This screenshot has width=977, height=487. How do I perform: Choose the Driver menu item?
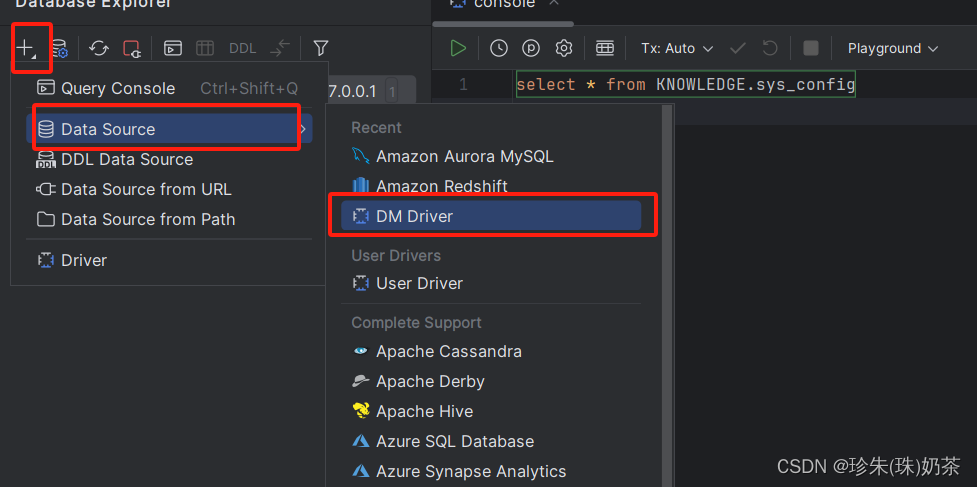point(169,260)
